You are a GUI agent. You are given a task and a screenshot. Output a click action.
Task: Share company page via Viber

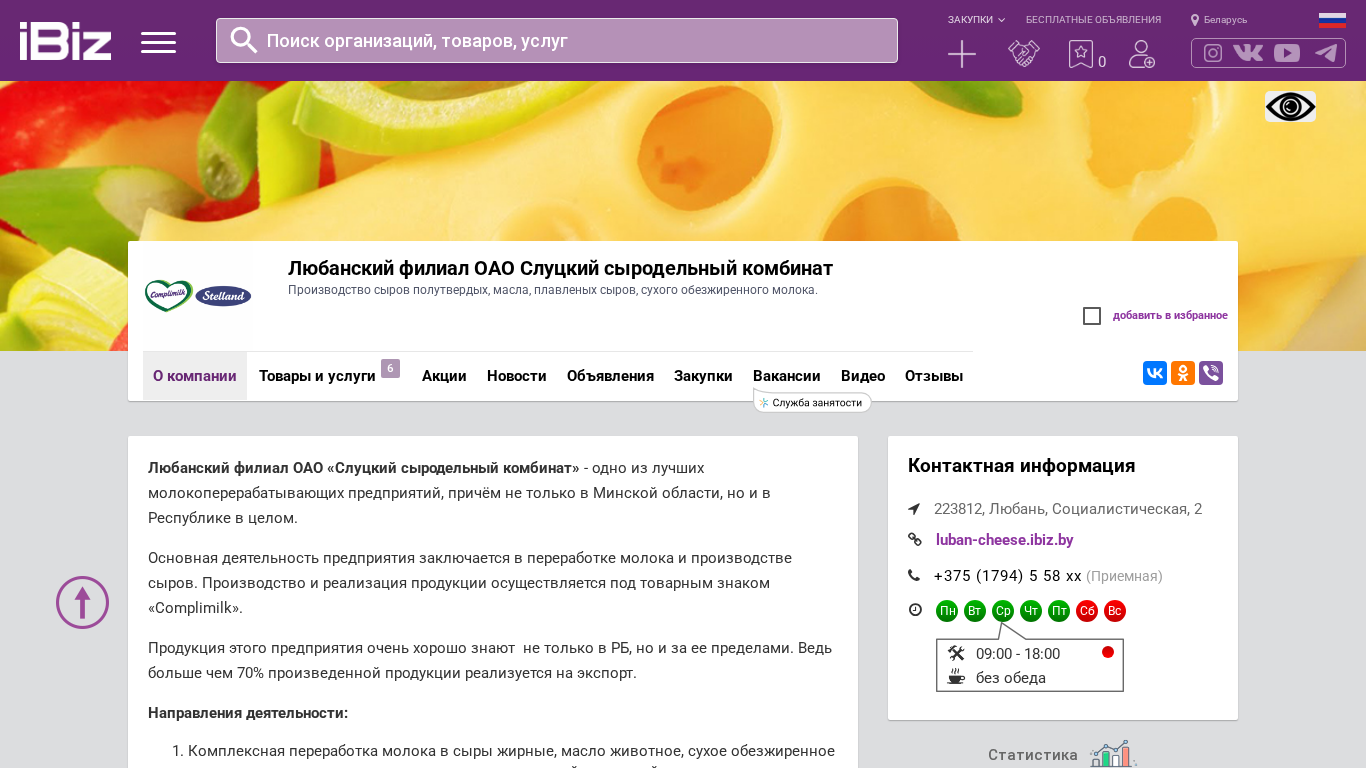click(1211, 373)
